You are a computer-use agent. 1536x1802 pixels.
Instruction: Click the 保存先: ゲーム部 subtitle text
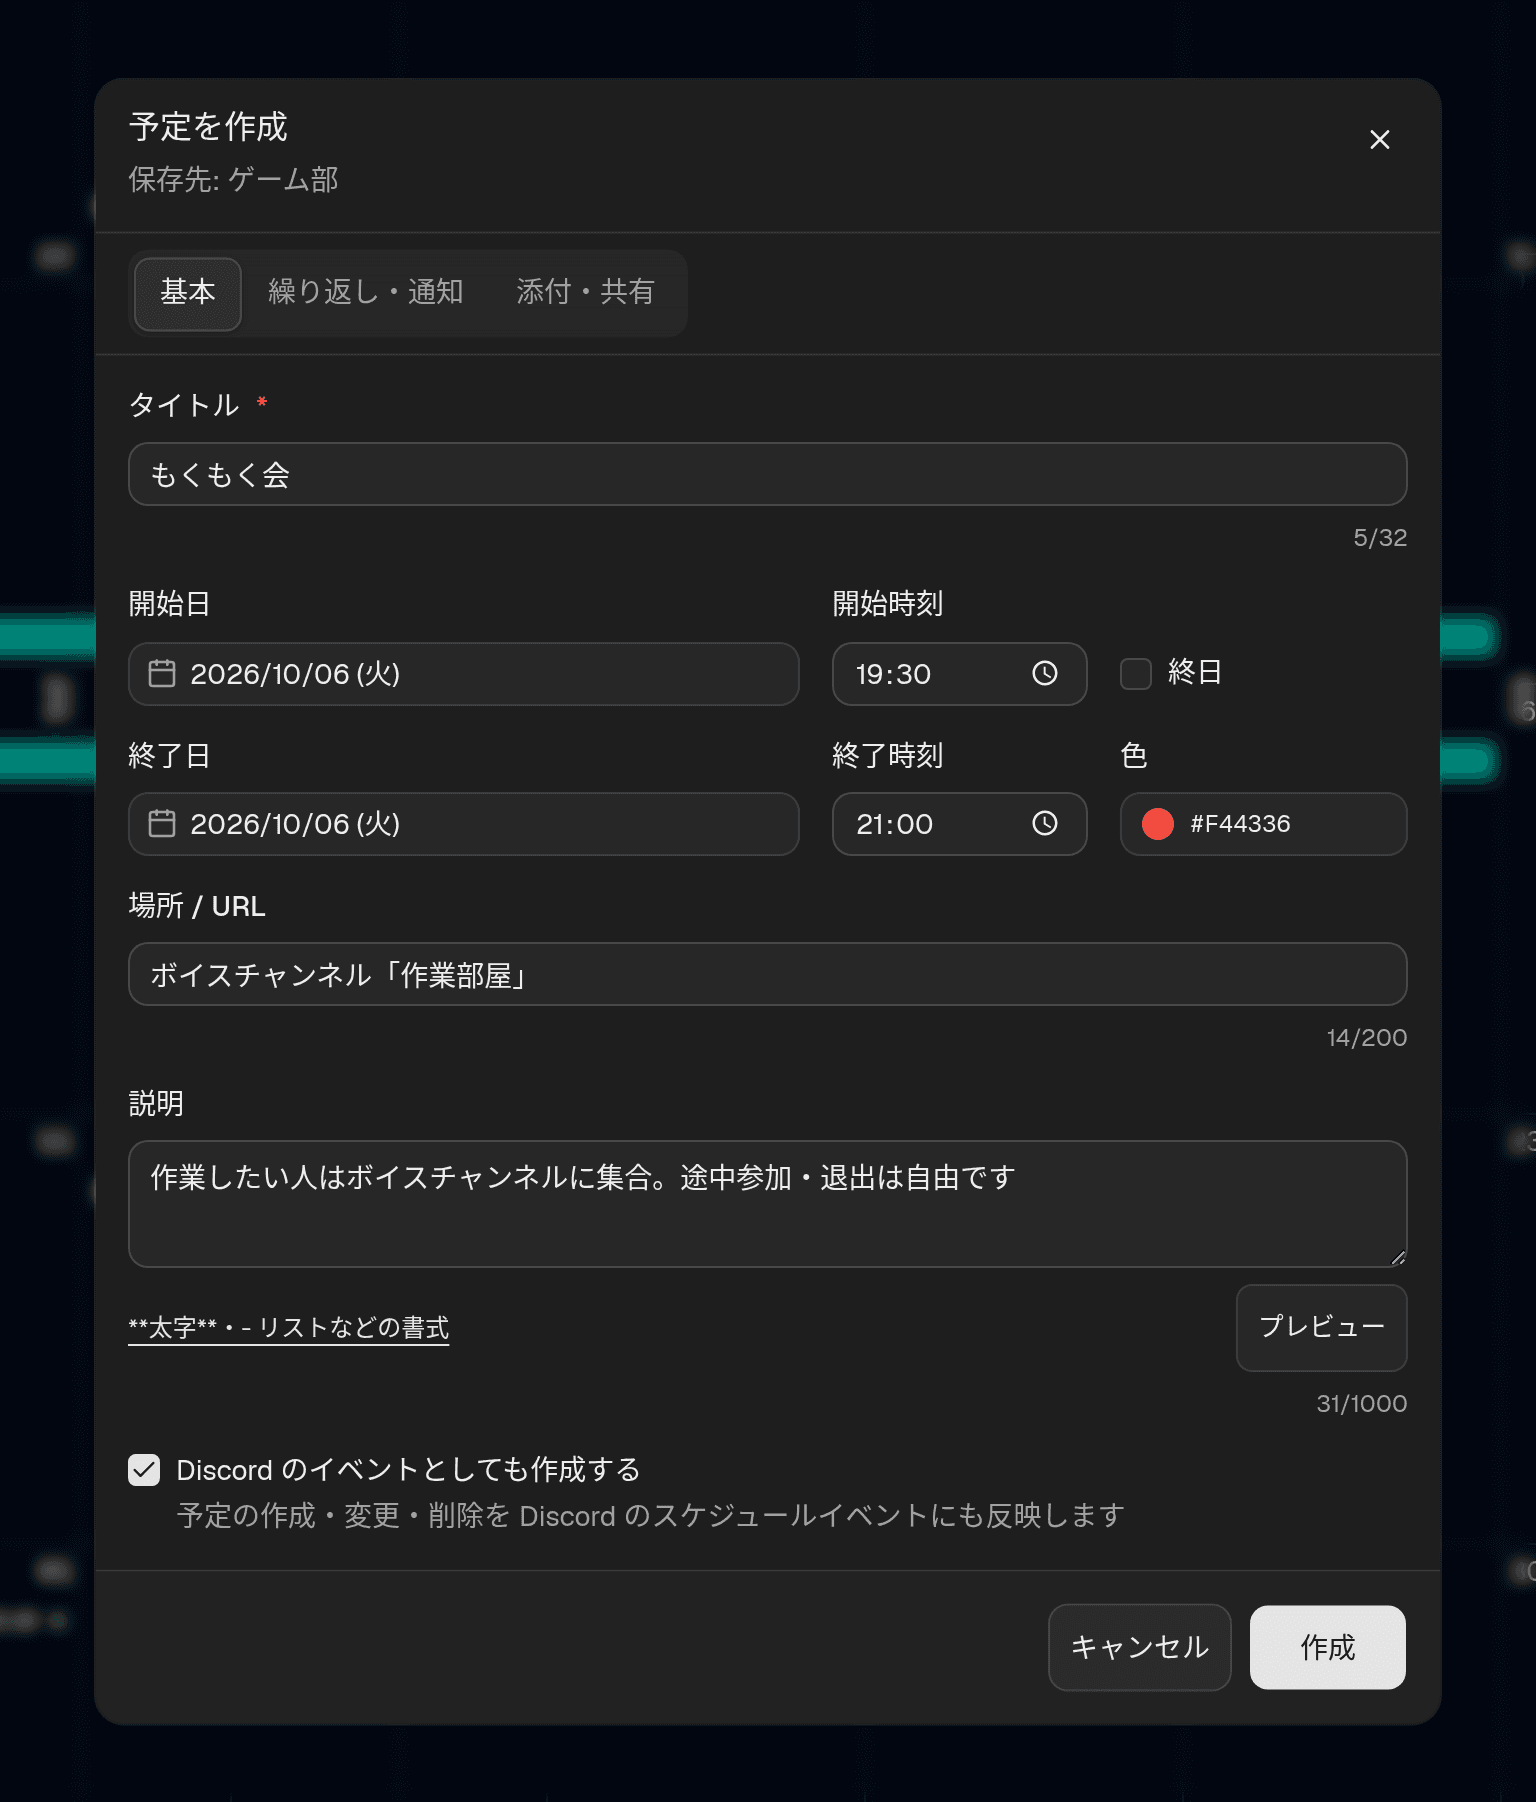234,180
